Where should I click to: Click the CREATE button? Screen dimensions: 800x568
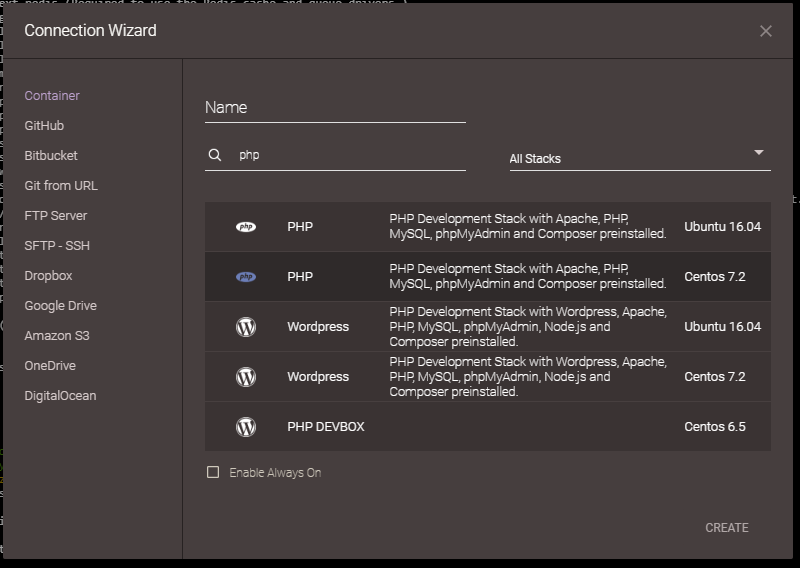pyautogui.click(x=727, y=528)
